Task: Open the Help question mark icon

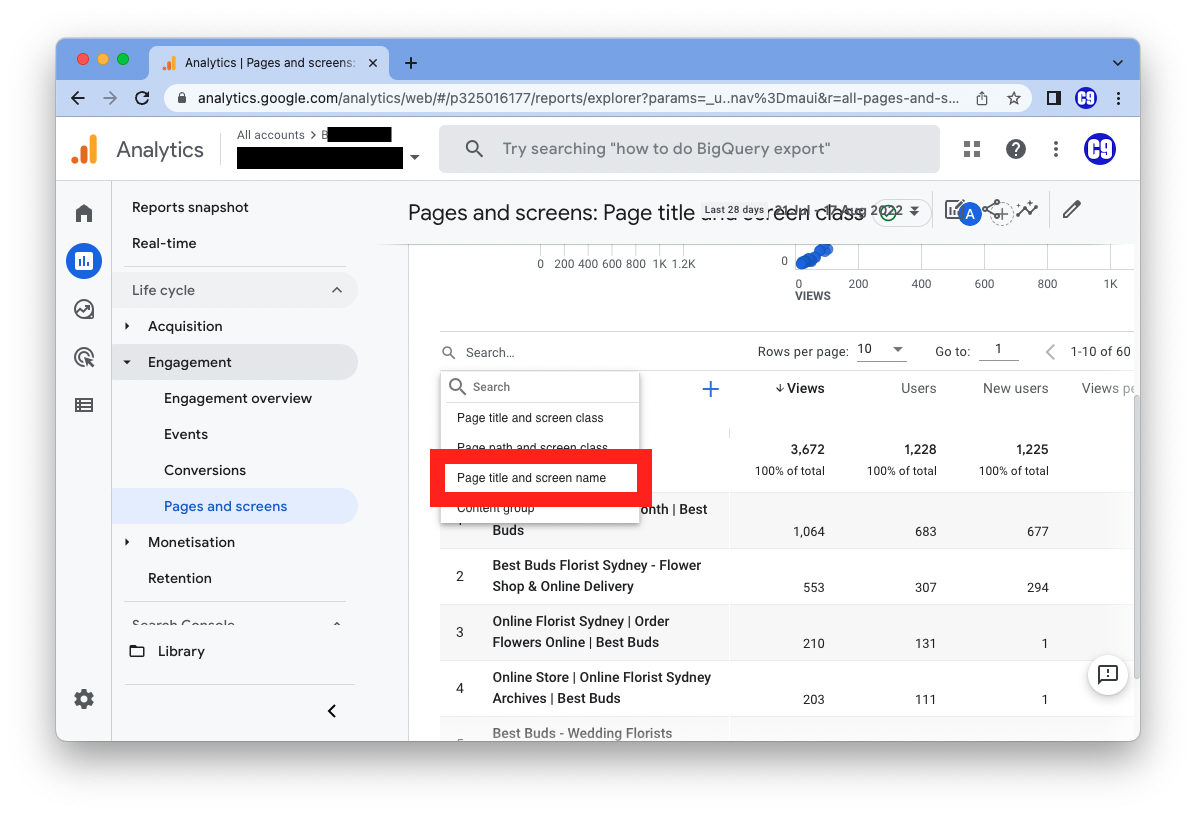Action: click(1016, 149)
